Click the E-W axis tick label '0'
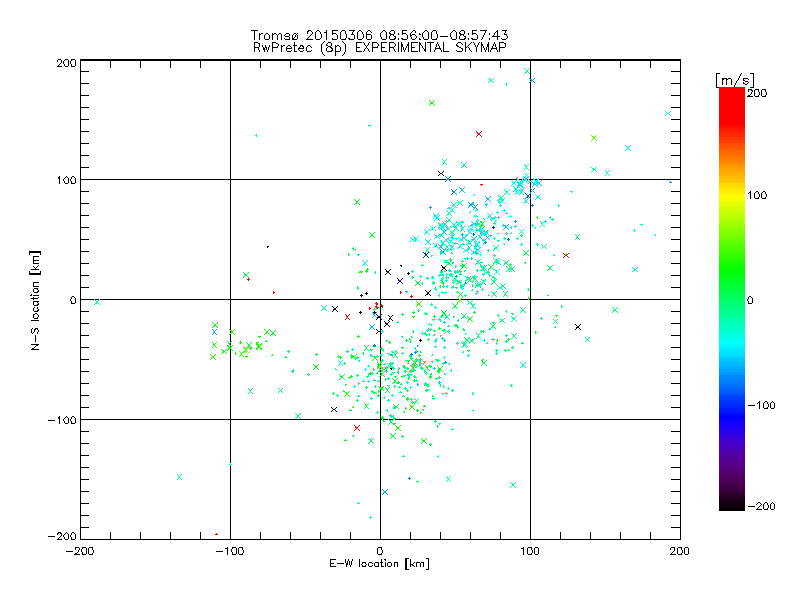 (380, 551)
